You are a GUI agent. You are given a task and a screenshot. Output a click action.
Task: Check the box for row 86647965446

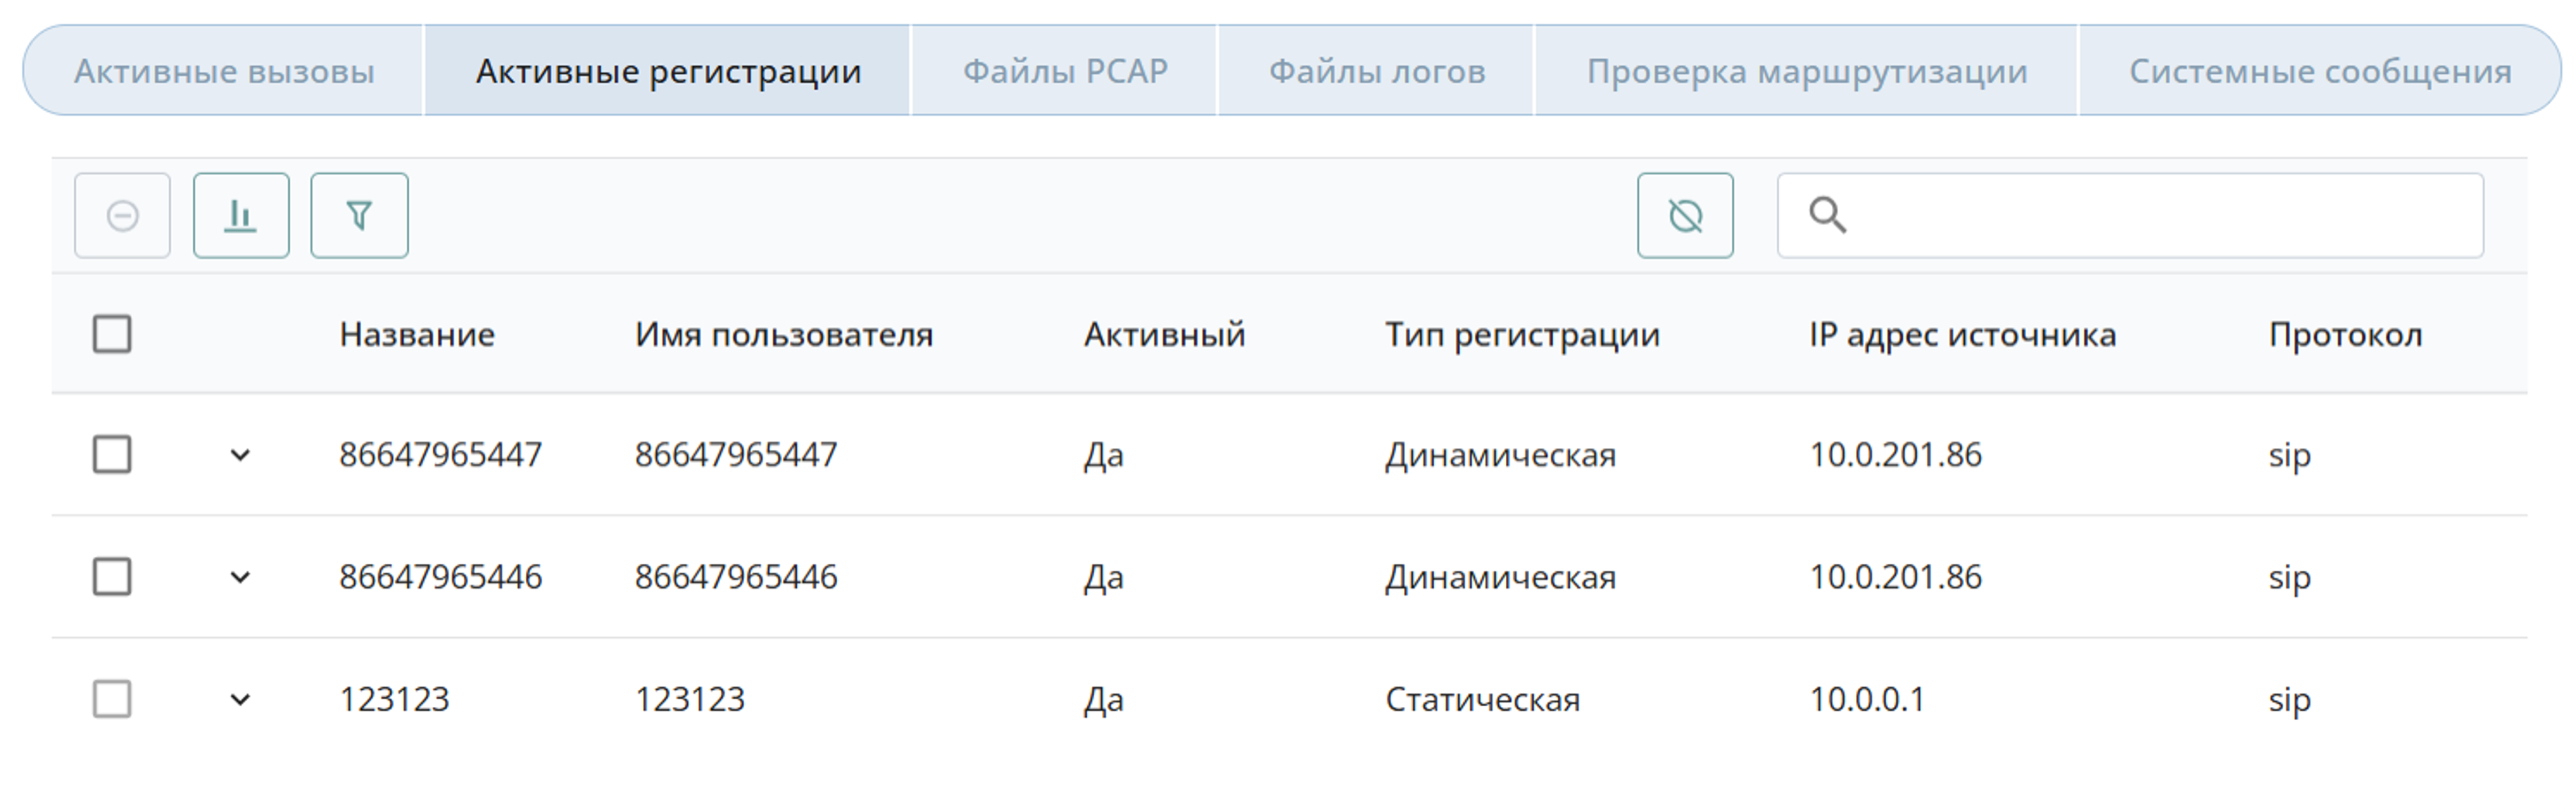112,577
